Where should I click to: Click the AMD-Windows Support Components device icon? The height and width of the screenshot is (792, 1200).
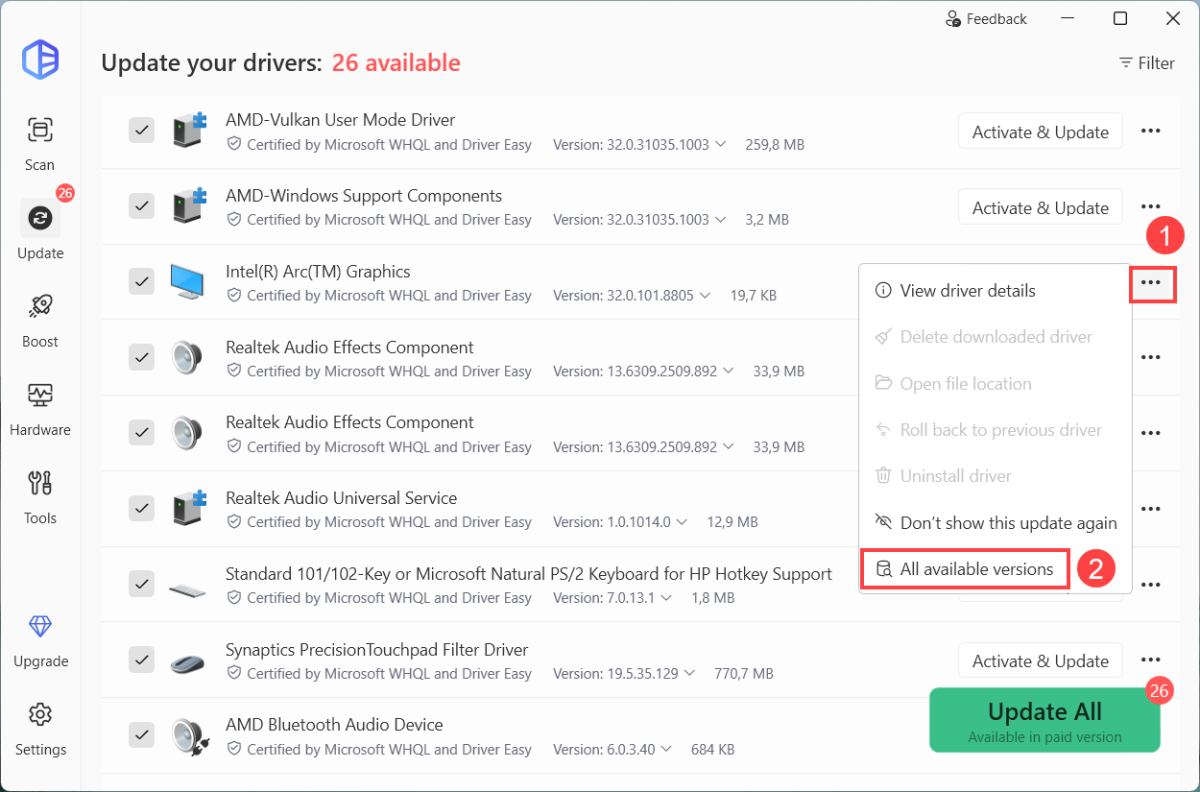188,207
